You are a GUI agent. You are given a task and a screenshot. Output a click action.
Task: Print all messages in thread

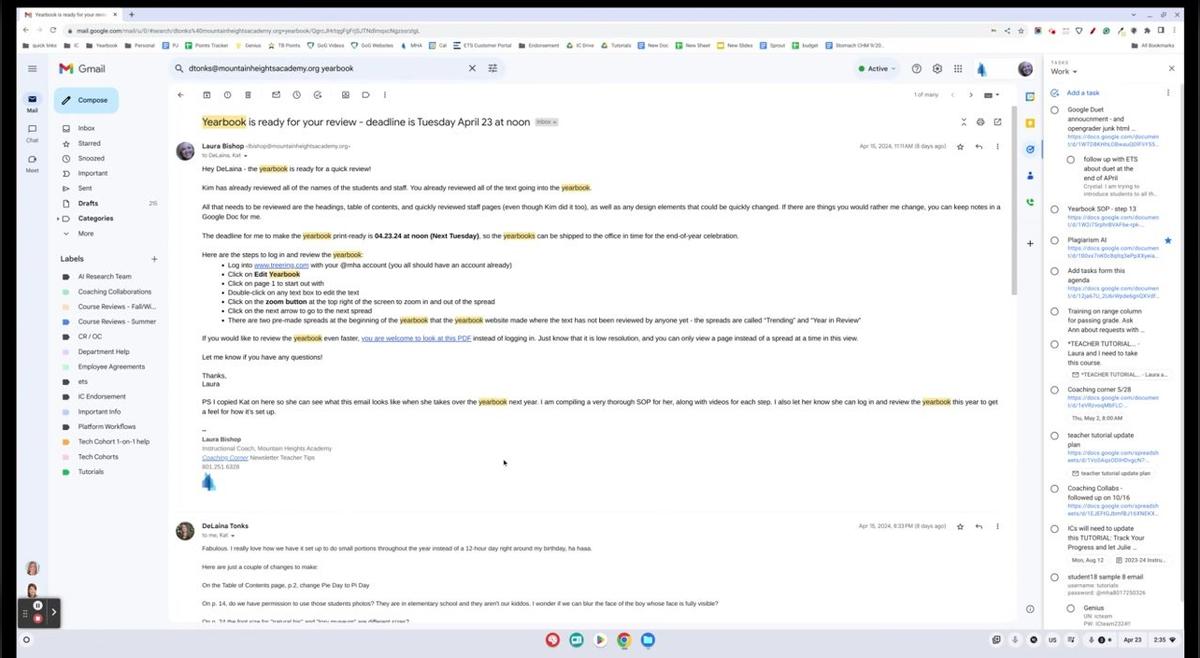[x=980, y=122]
